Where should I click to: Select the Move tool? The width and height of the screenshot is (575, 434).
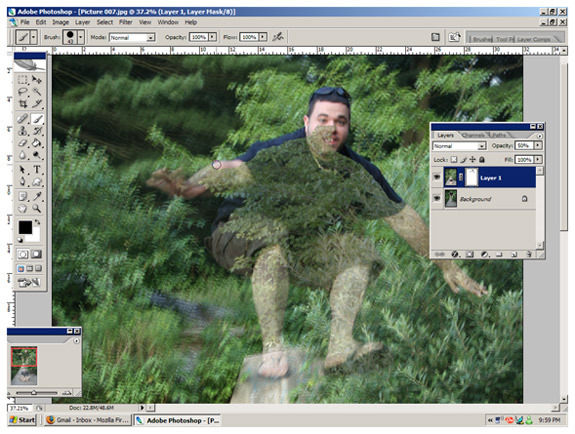[x=36, y=80]
